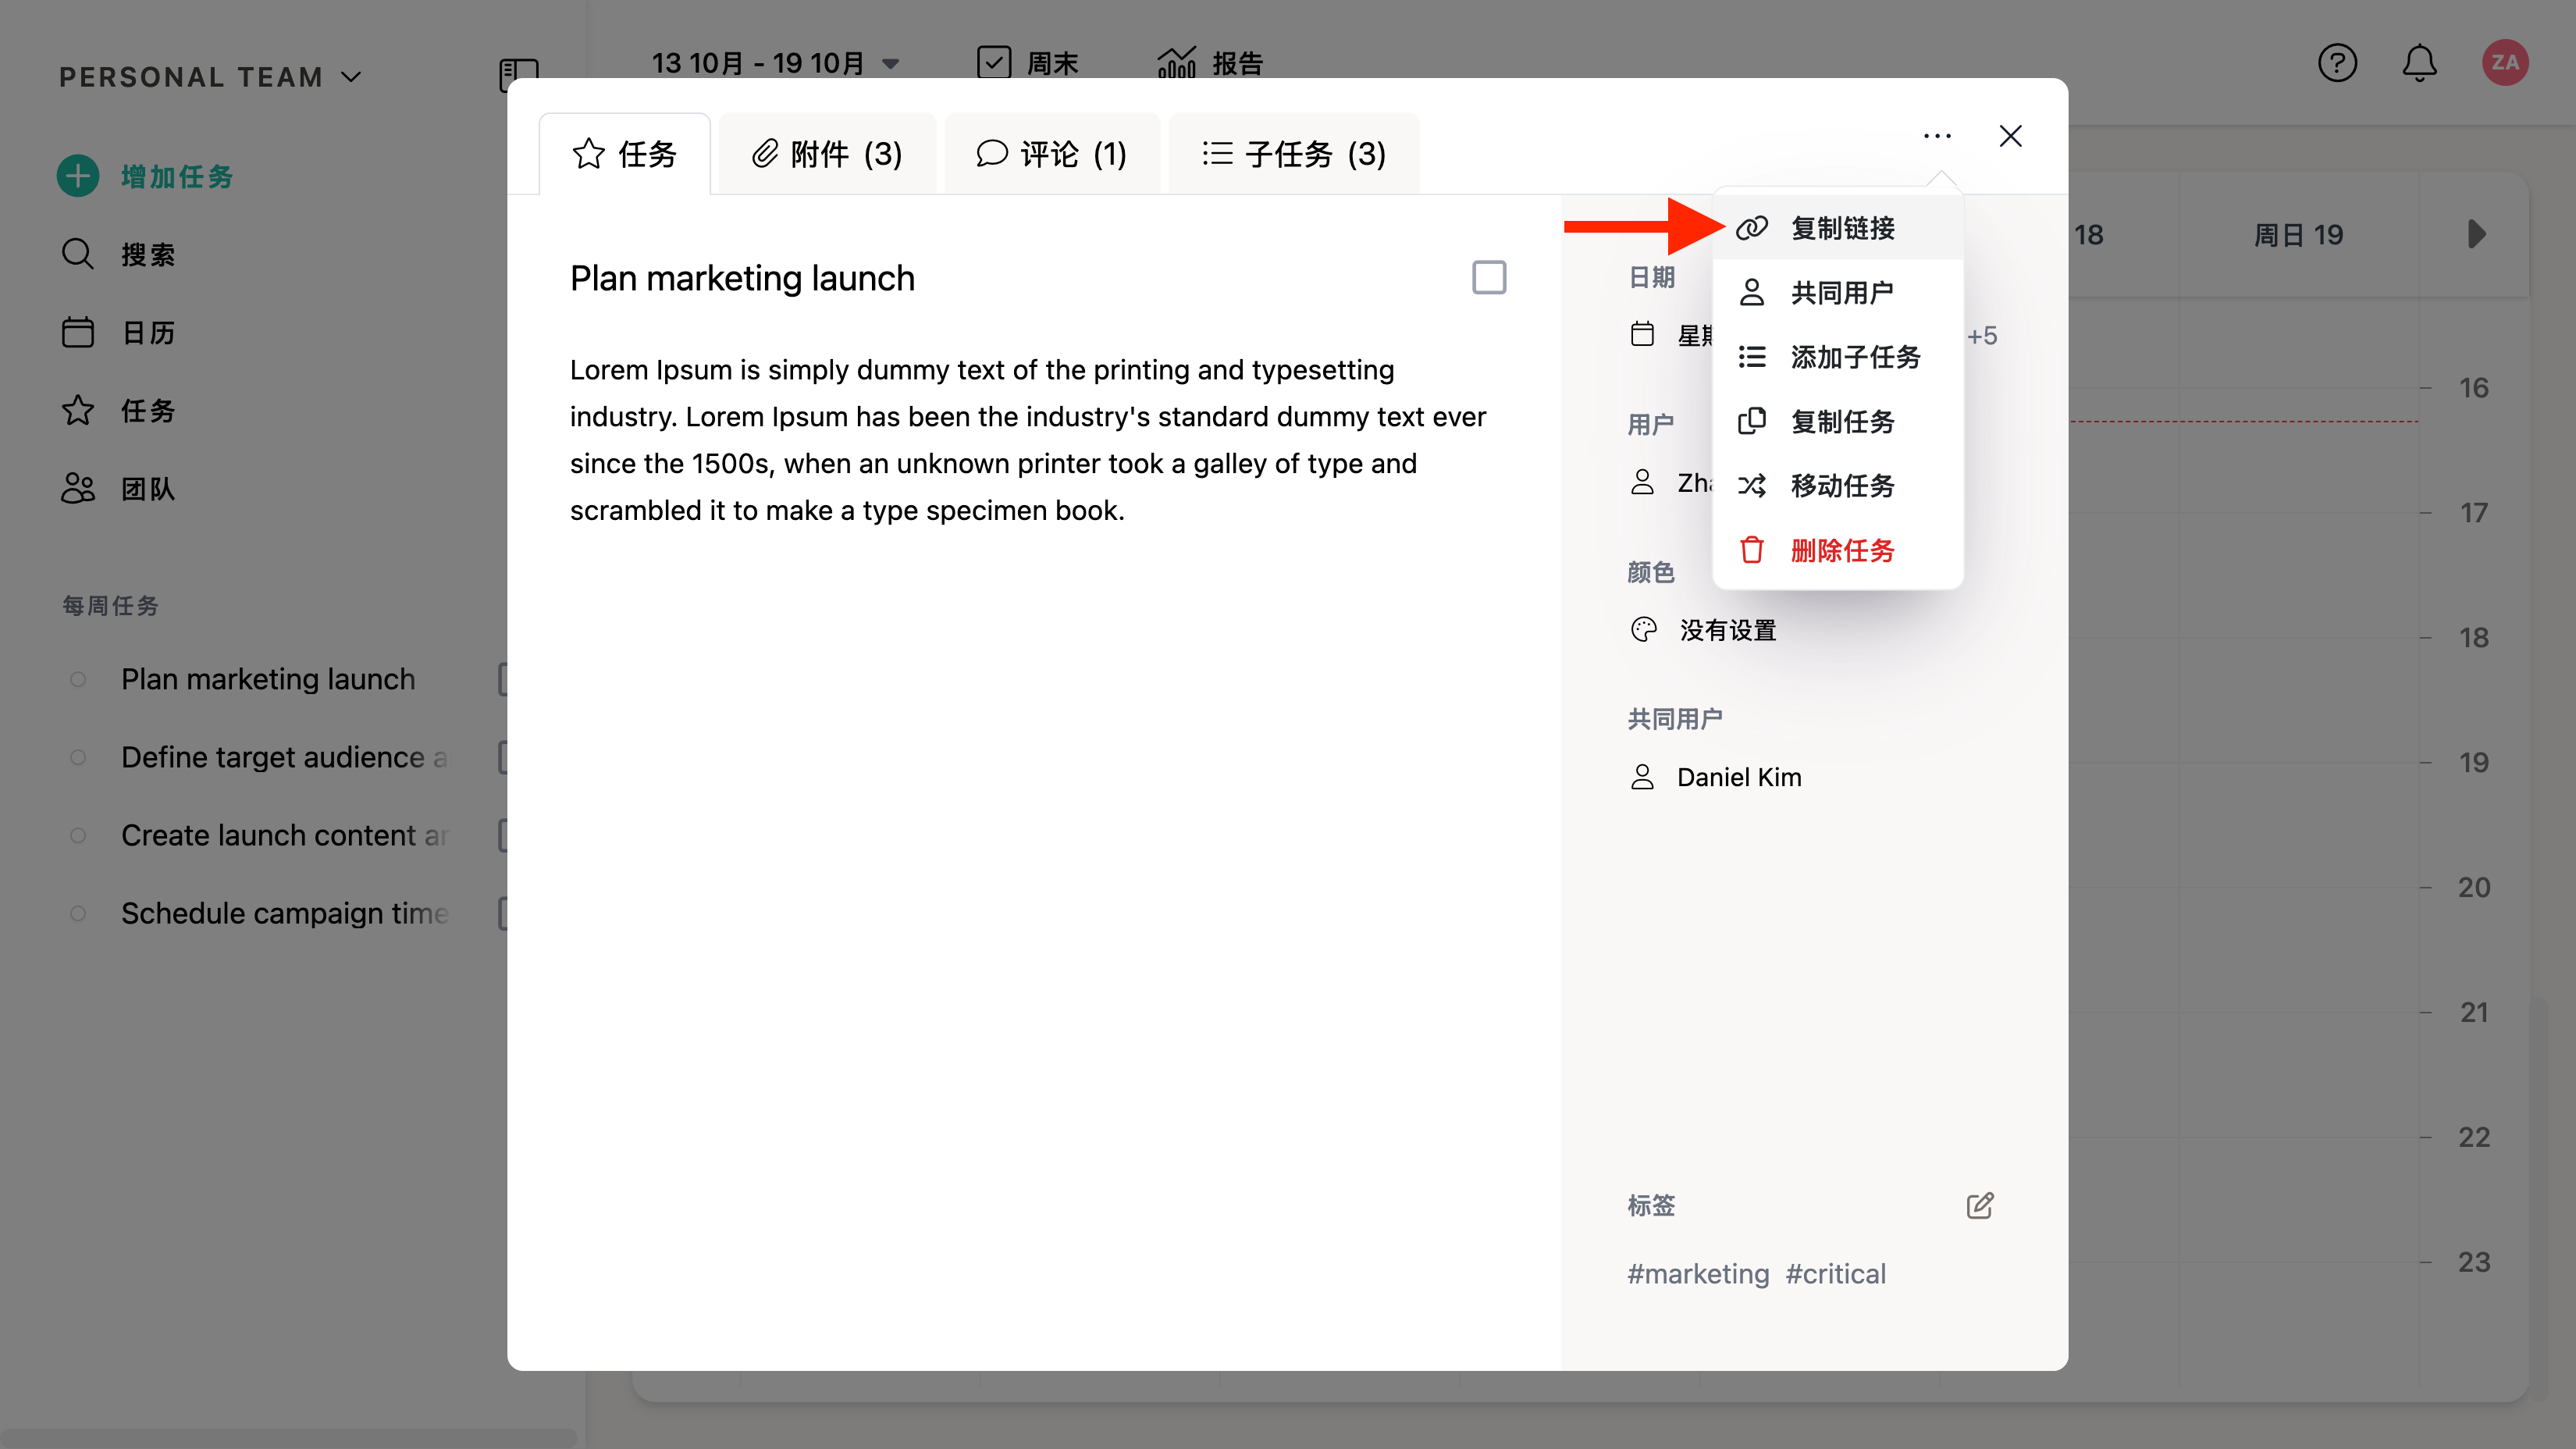
Task: Open the 13 10月 - 19 10月 date dropdown
Action: coord(775,63)
